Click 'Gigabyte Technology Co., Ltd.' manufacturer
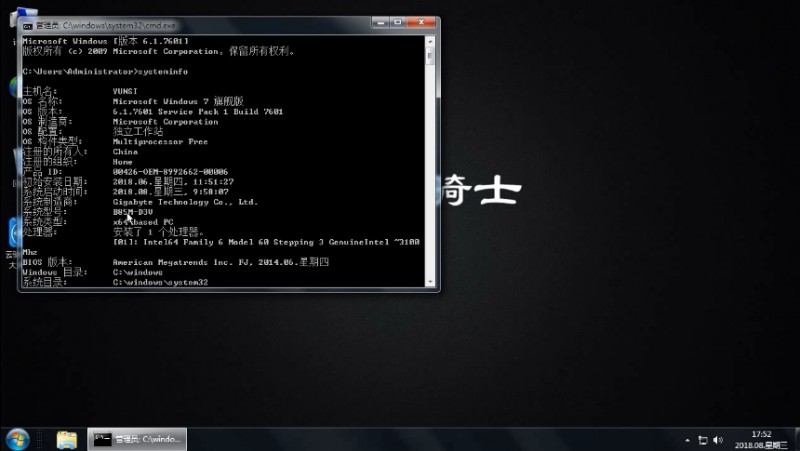 185,202
